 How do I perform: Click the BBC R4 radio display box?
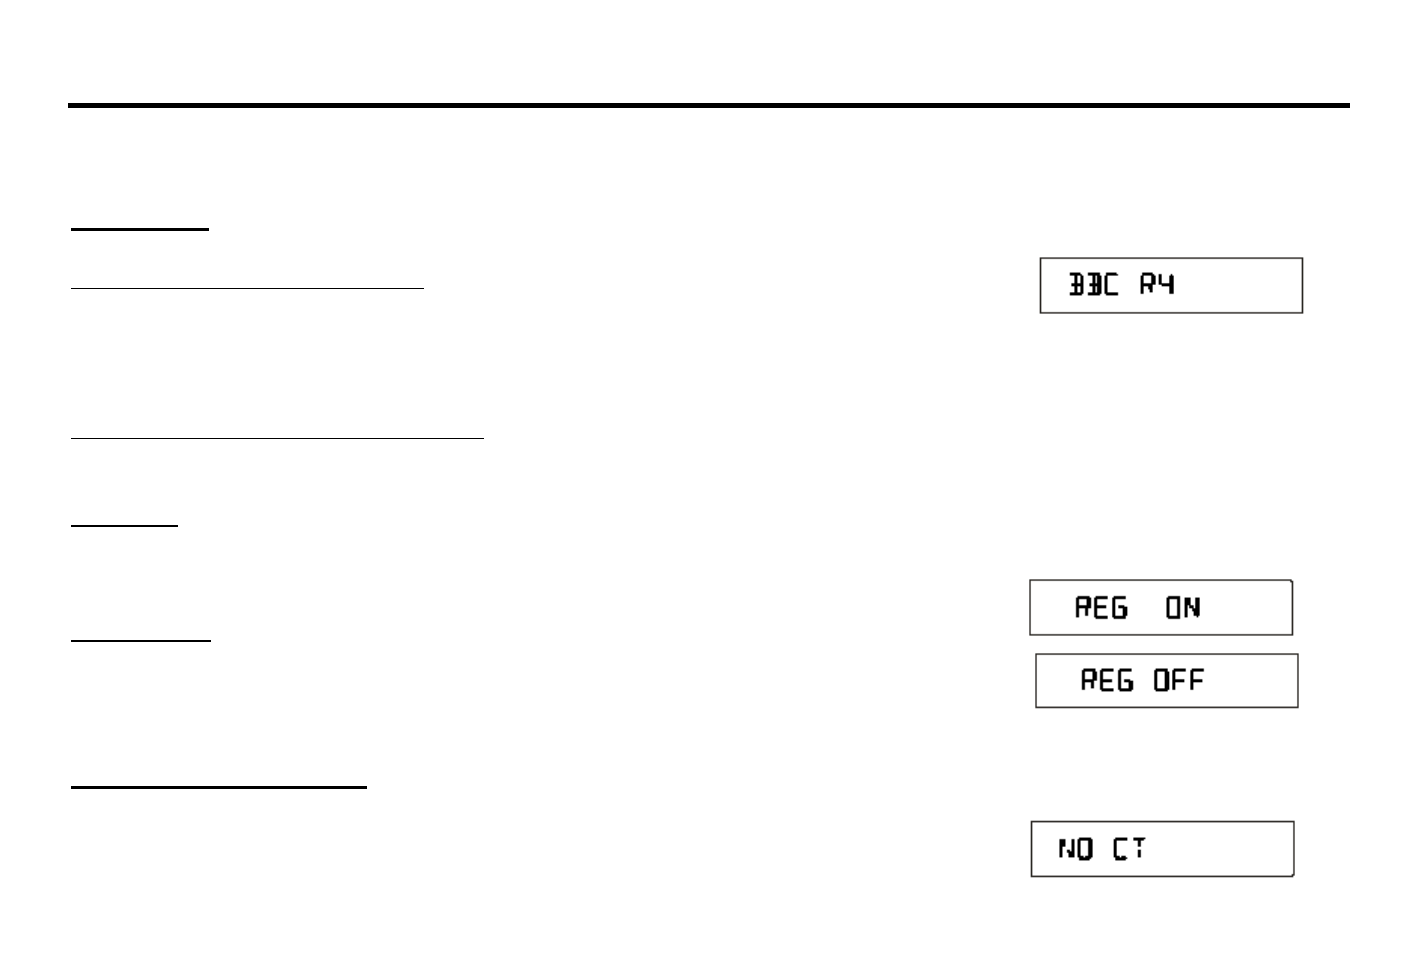pyautogui.click(x=1170, y=285)
